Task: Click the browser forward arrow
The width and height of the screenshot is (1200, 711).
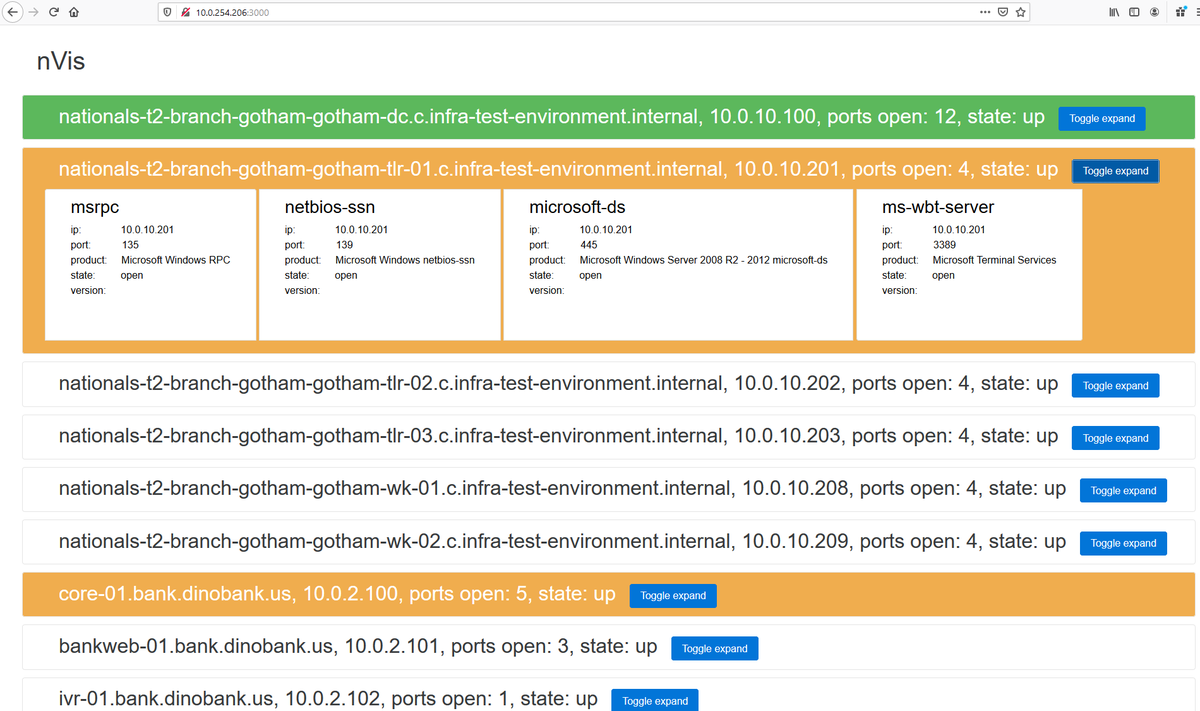Action: tap(31, 12)
